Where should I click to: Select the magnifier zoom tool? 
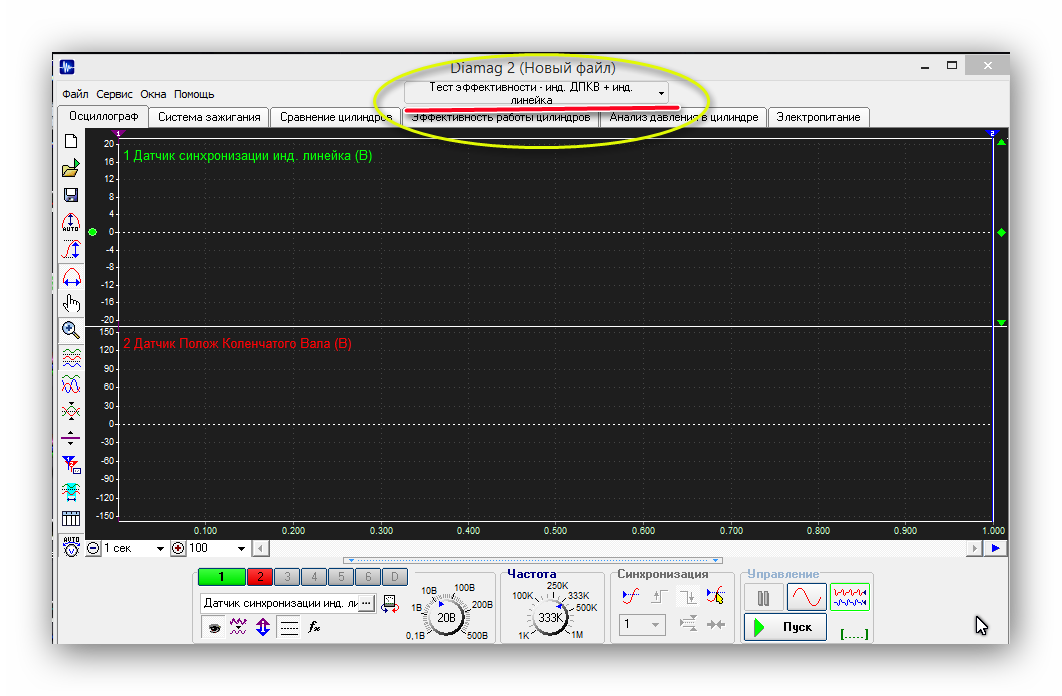(71, 330)
